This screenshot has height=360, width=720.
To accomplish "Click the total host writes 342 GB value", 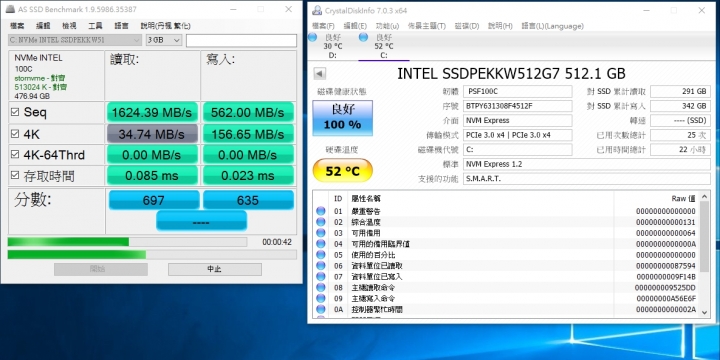I will click(680, 106).
